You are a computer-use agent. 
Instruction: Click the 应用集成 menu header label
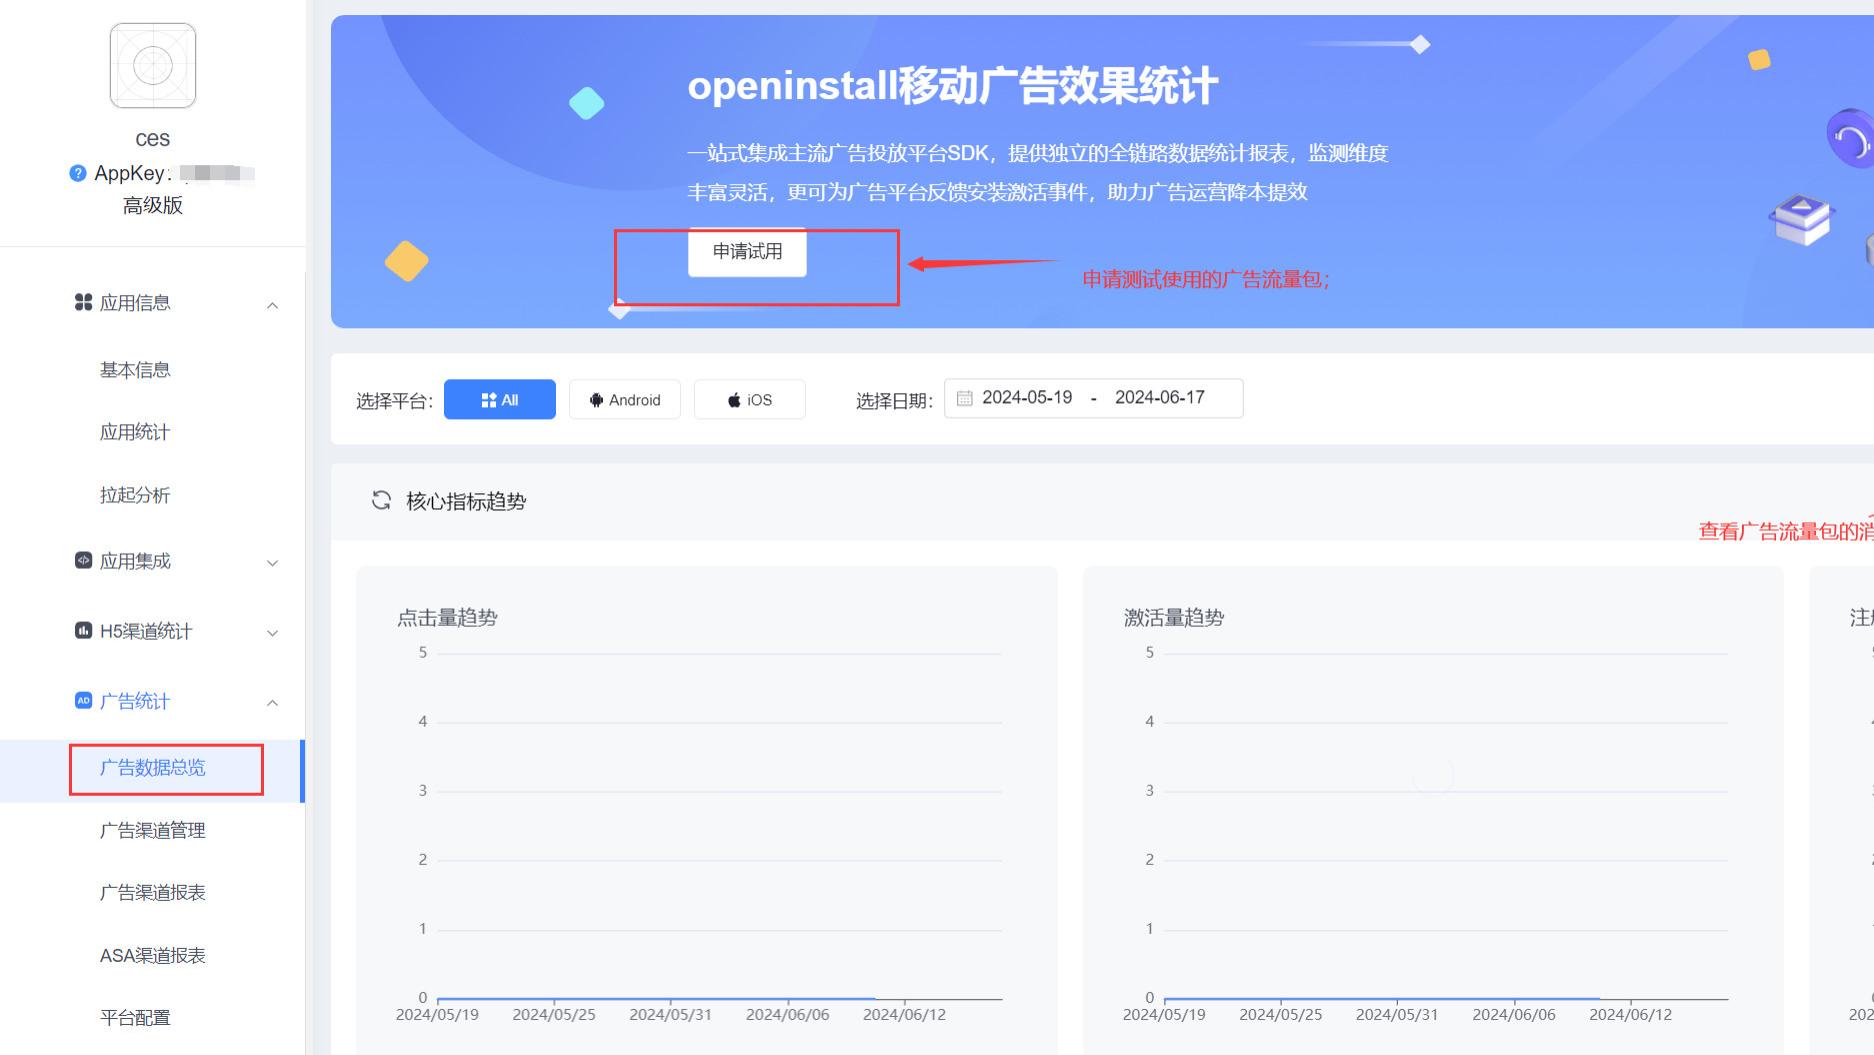[135, 561]
